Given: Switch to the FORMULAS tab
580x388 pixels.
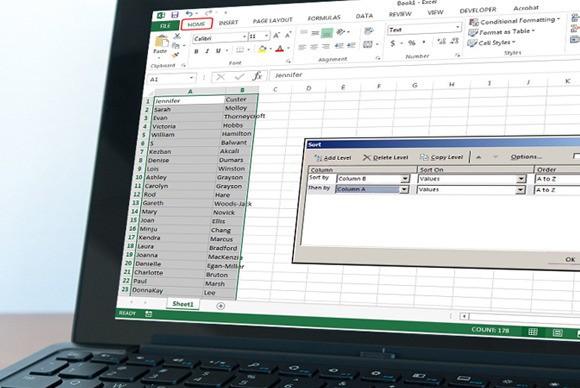Looking at the screenshot, I should (x=324, y=18).
